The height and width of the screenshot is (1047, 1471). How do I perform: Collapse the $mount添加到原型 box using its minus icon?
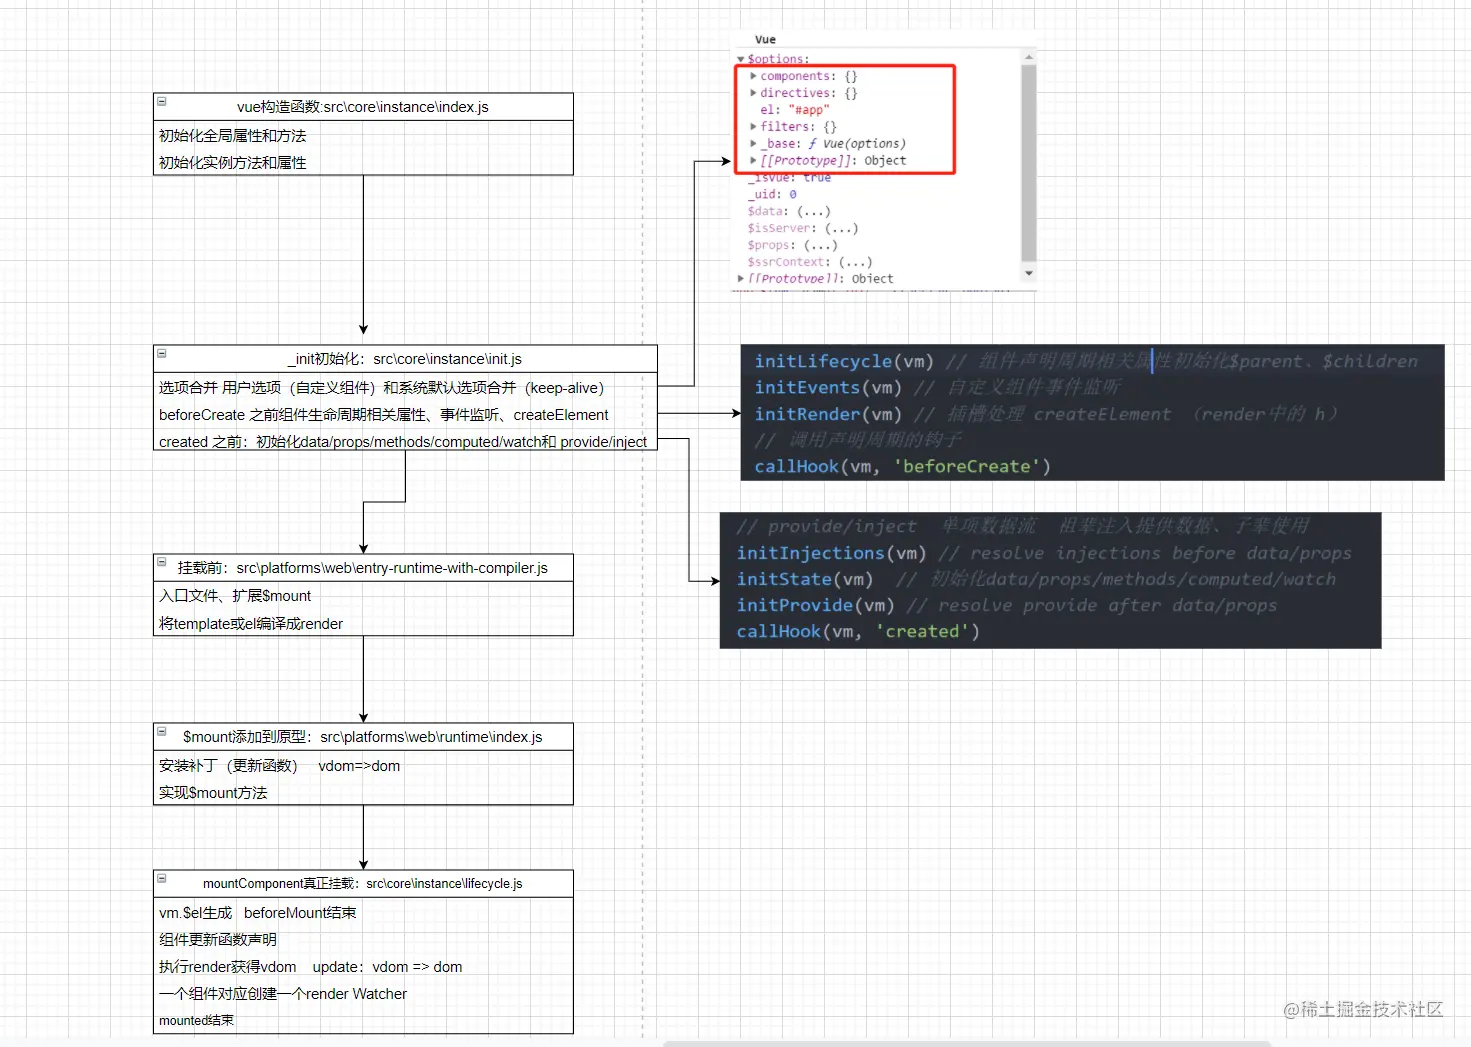[x=161, y=731]
